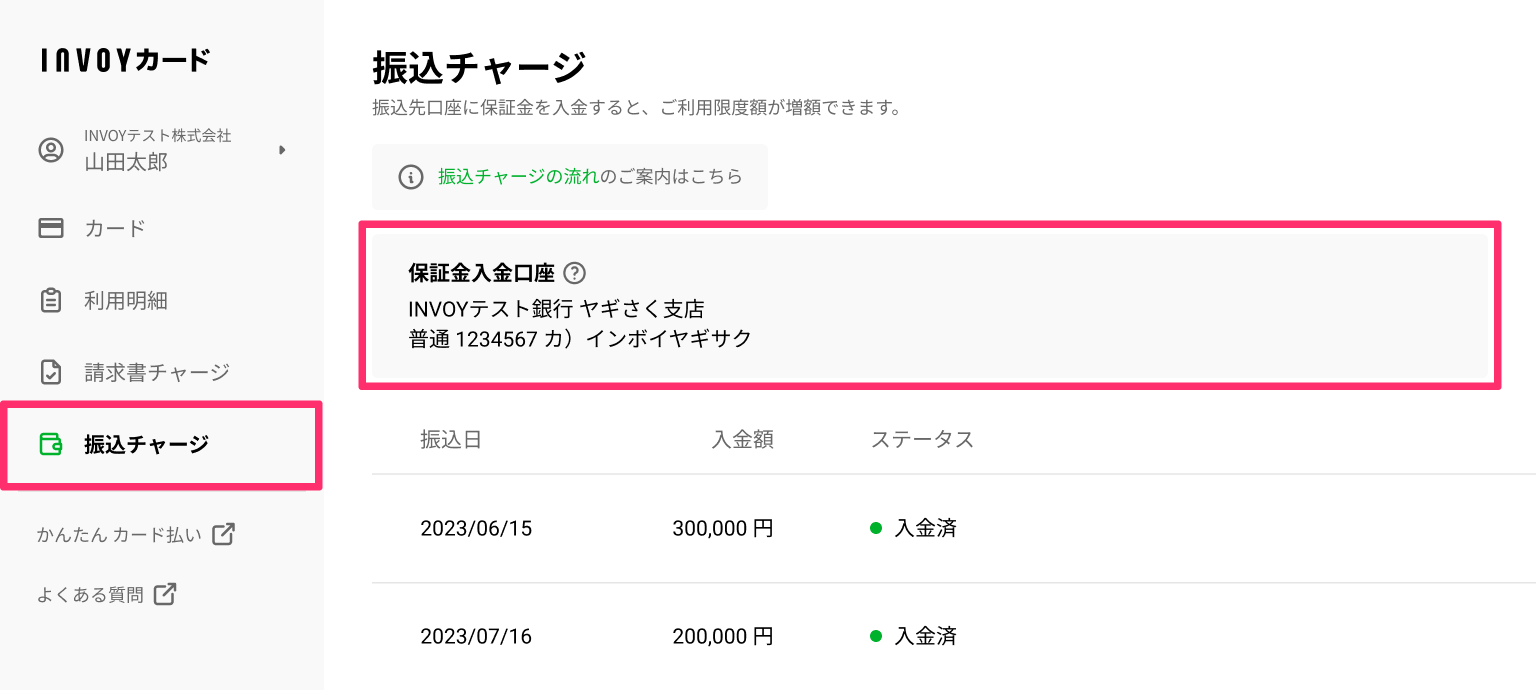Click the 利用明細 clipboard icon
This screenshot has width=1536, height=690.
click(50, 300)
